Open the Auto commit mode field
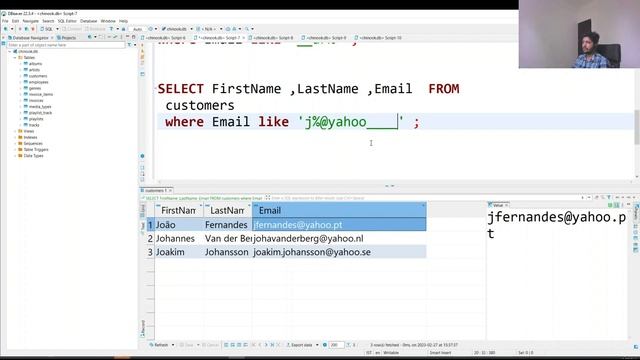Screen dimensions: 640x360 (x=138, y=29)
